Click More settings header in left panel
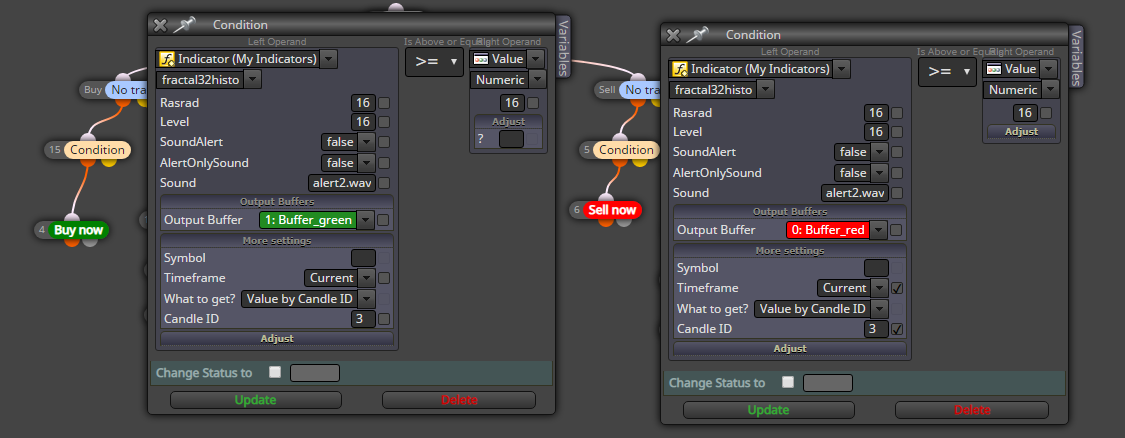The image size is (1125, 438). click(276, 241)
